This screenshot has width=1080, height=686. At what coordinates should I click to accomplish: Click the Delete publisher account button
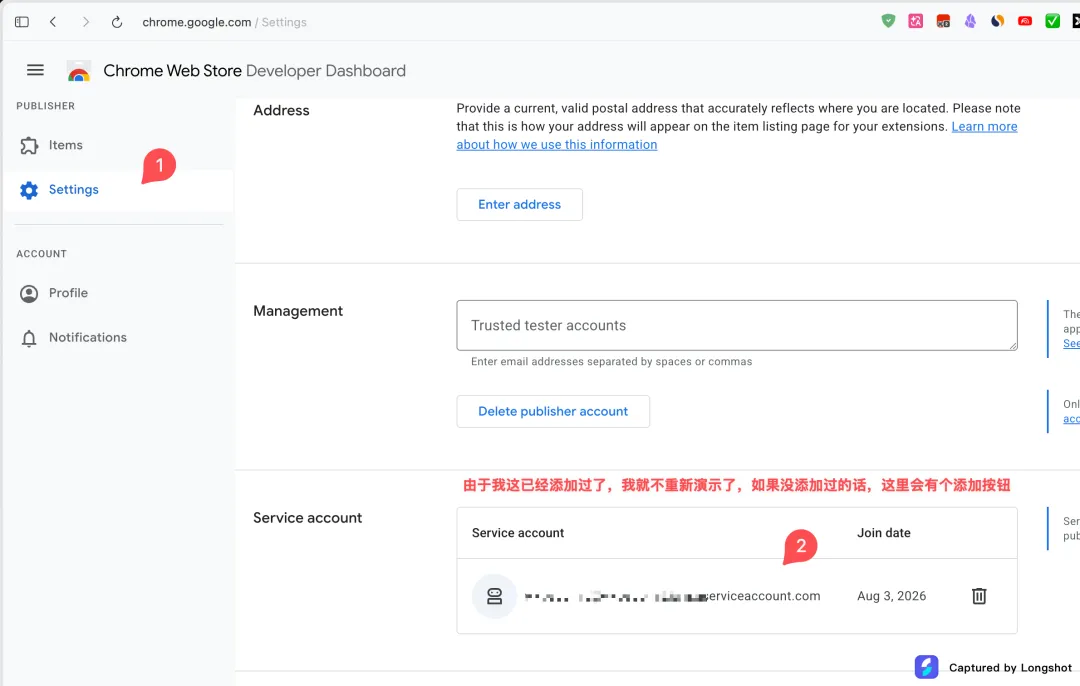tap(553, 411)
